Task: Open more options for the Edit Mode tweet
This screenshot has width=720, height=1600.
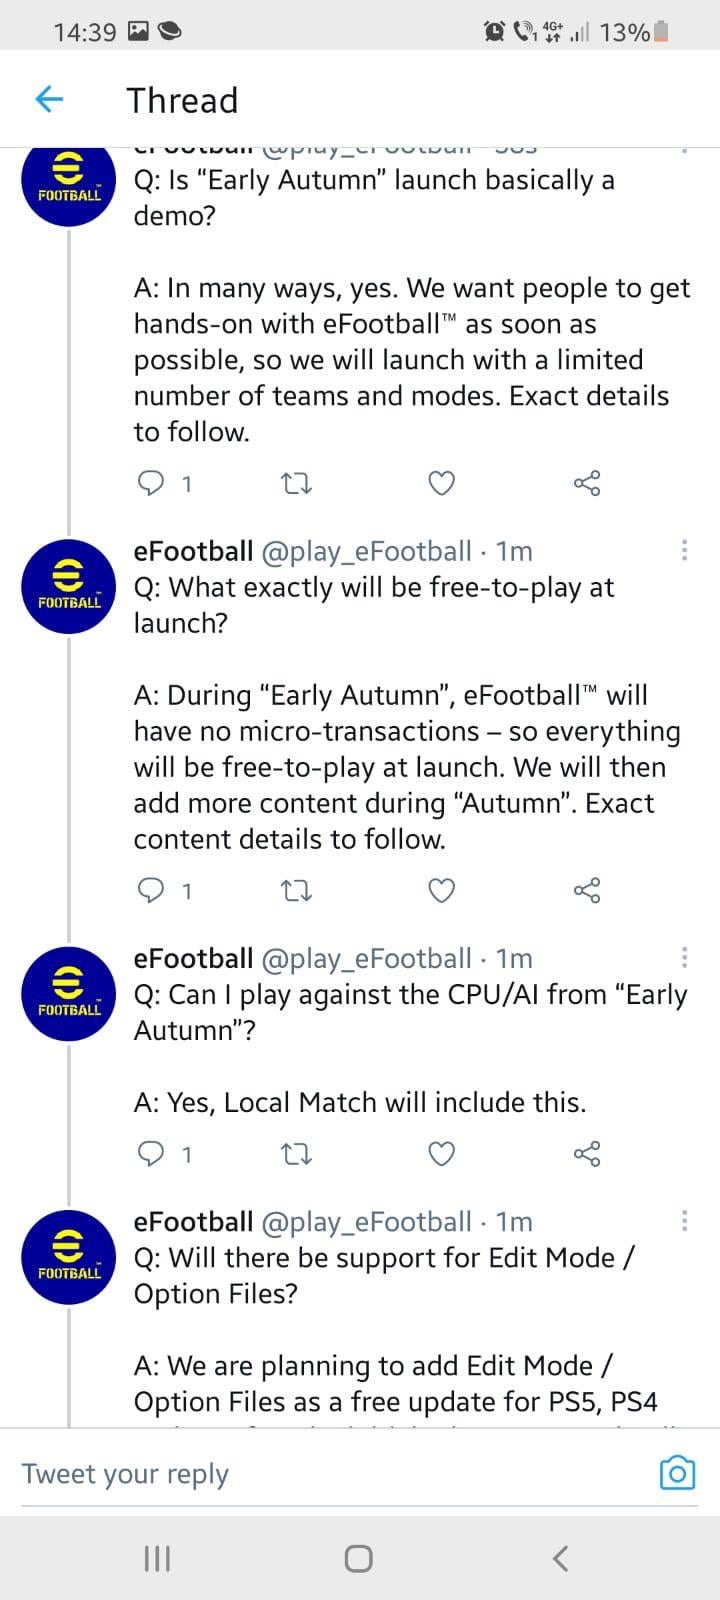Action: click(684, 1220)
